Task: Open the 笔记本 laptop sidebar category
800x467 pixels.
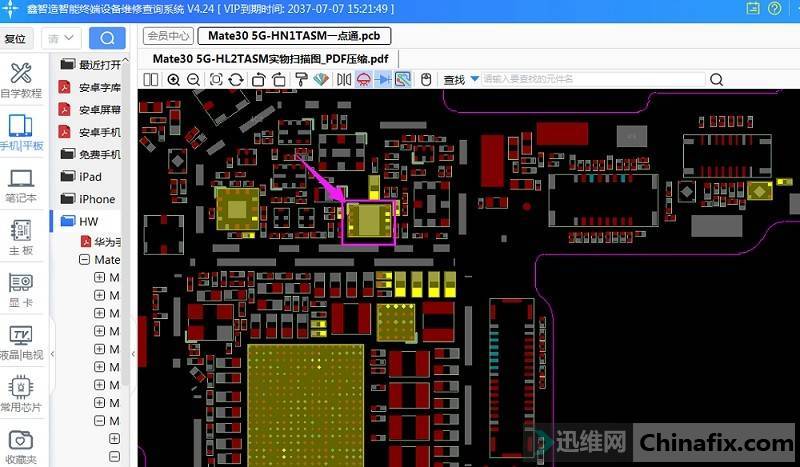Action: [x=20, y=184]
